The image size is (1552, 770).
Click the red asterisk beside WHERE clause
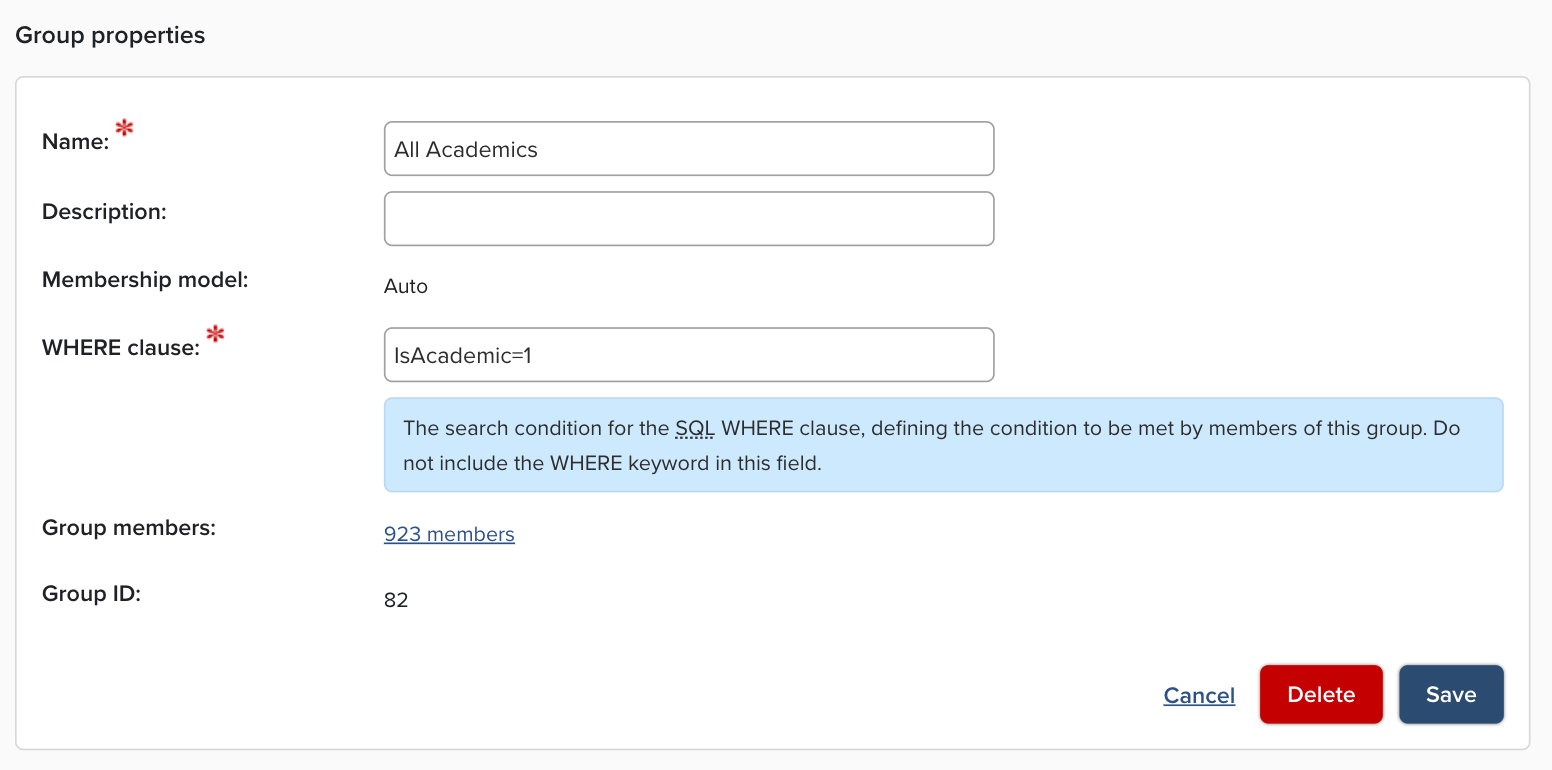coord(215,334)
